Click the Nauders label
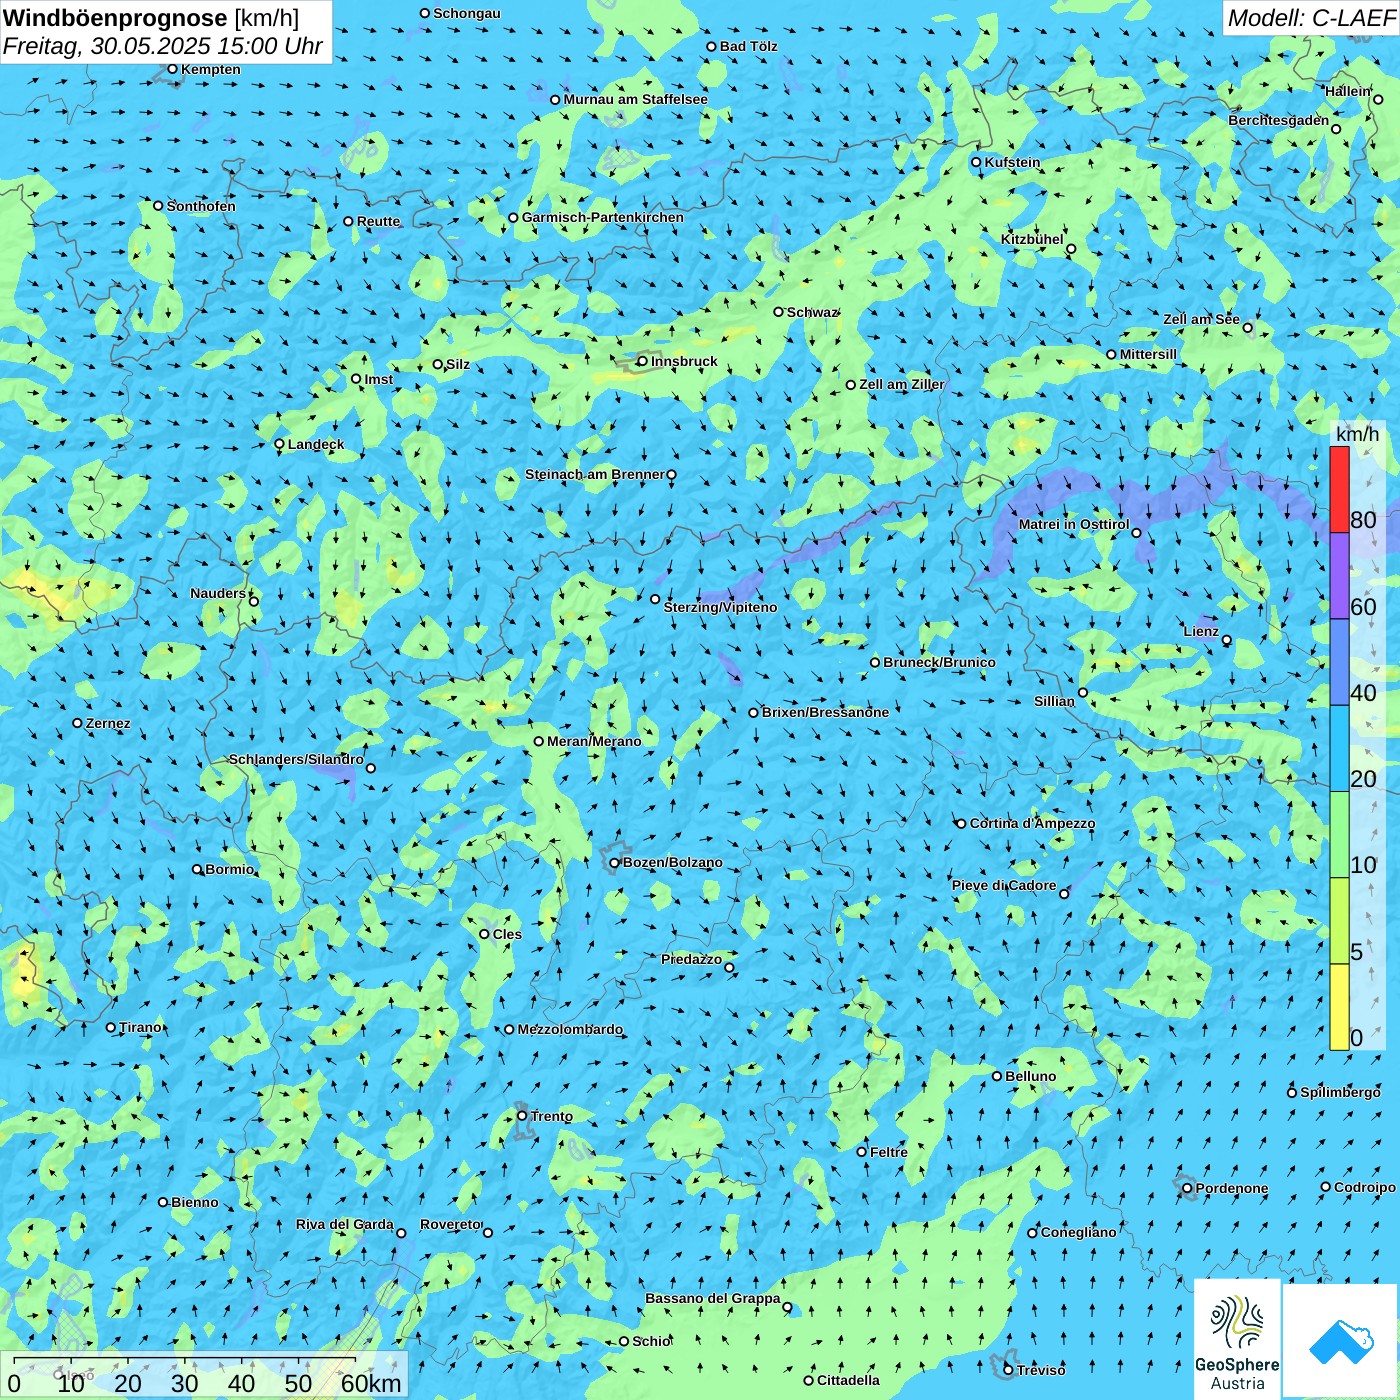The width and height of the screenshot is (1400, 1400). [218, 593]
